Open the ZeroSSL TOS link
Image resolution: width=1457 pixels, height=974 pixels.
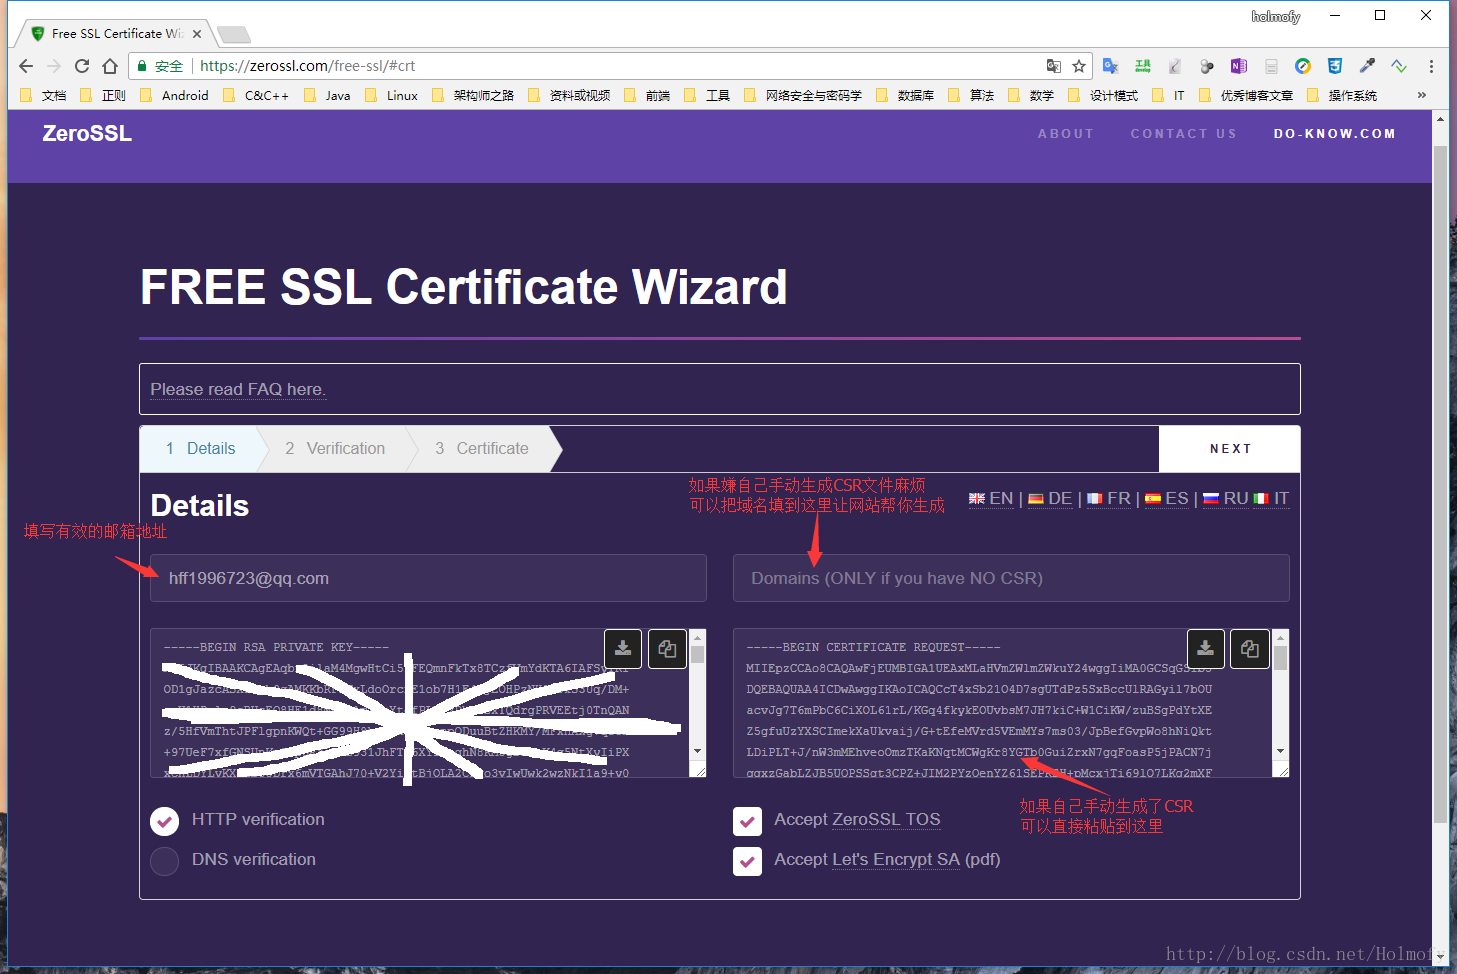coord(886,820)
